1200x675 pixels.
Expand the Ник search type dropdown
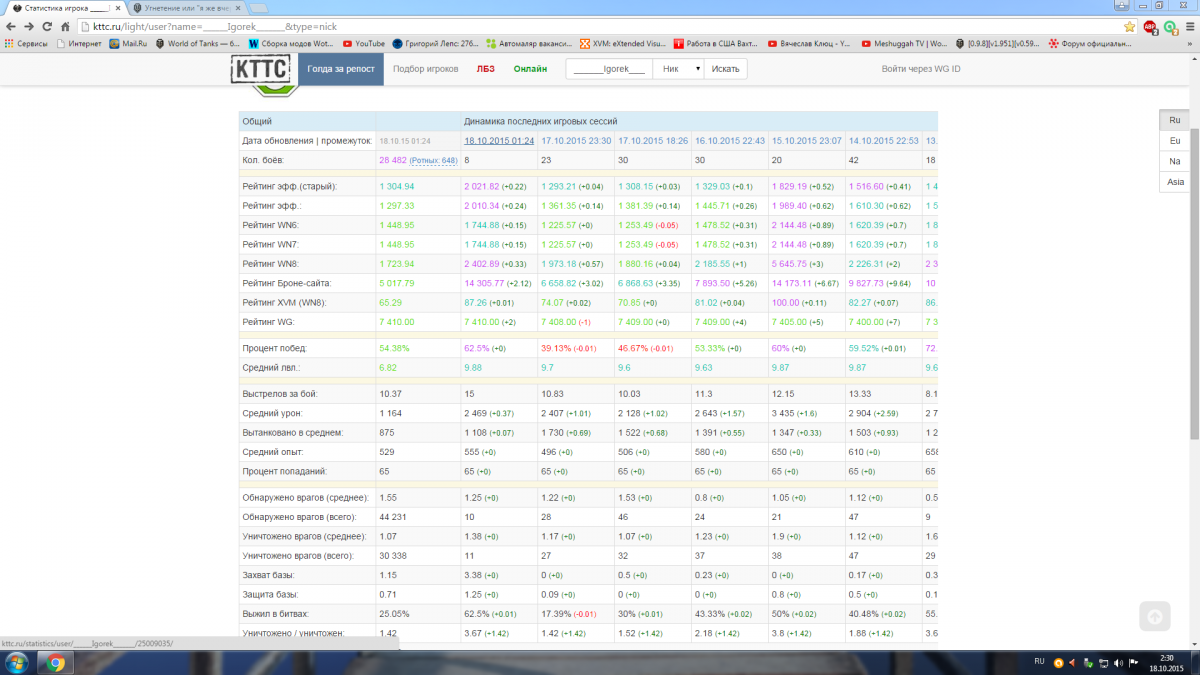(679, 69)
